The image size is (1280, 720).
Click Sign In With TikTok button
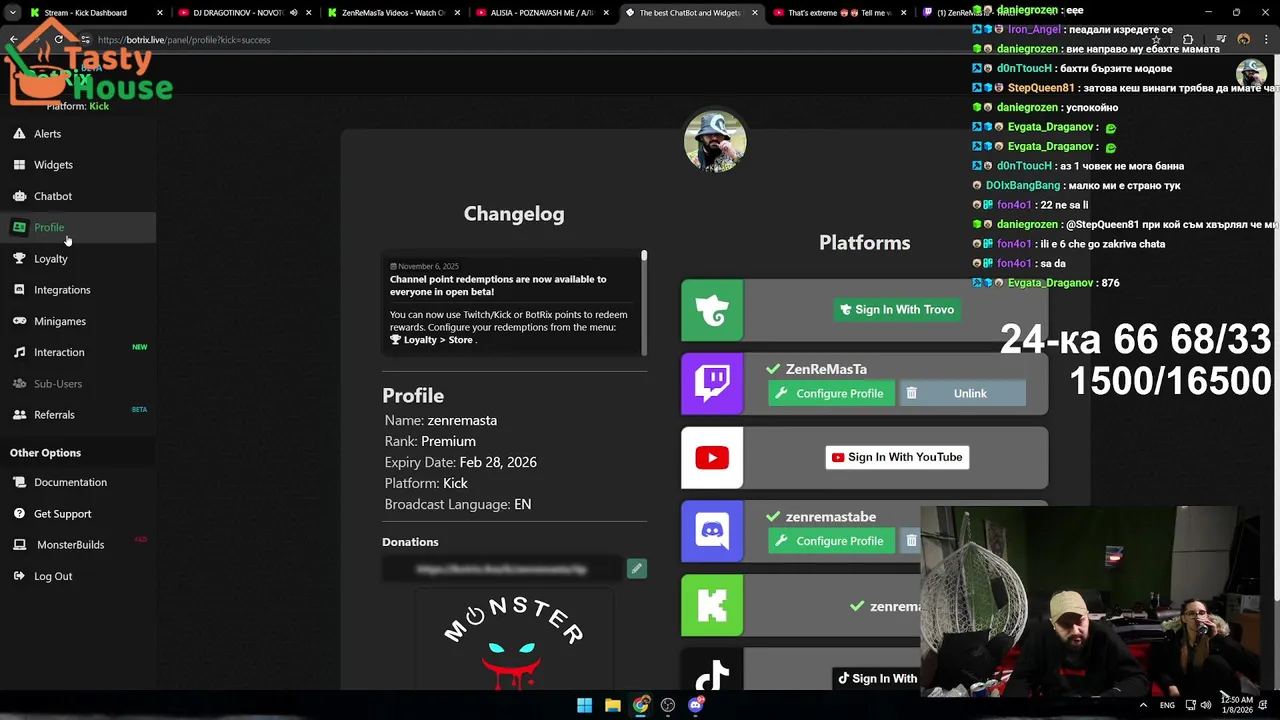pyautogui.click(x=877, y=679)
